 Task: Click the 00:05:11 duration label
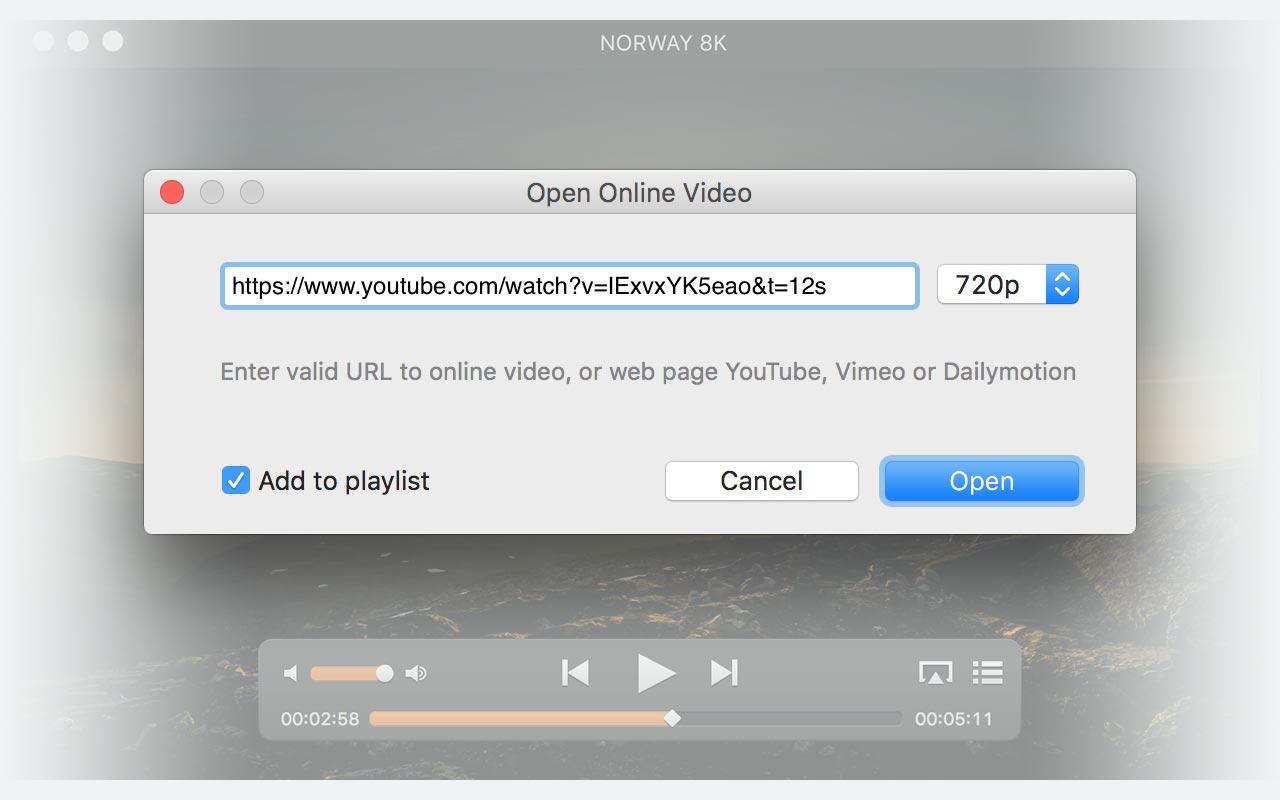954,719
